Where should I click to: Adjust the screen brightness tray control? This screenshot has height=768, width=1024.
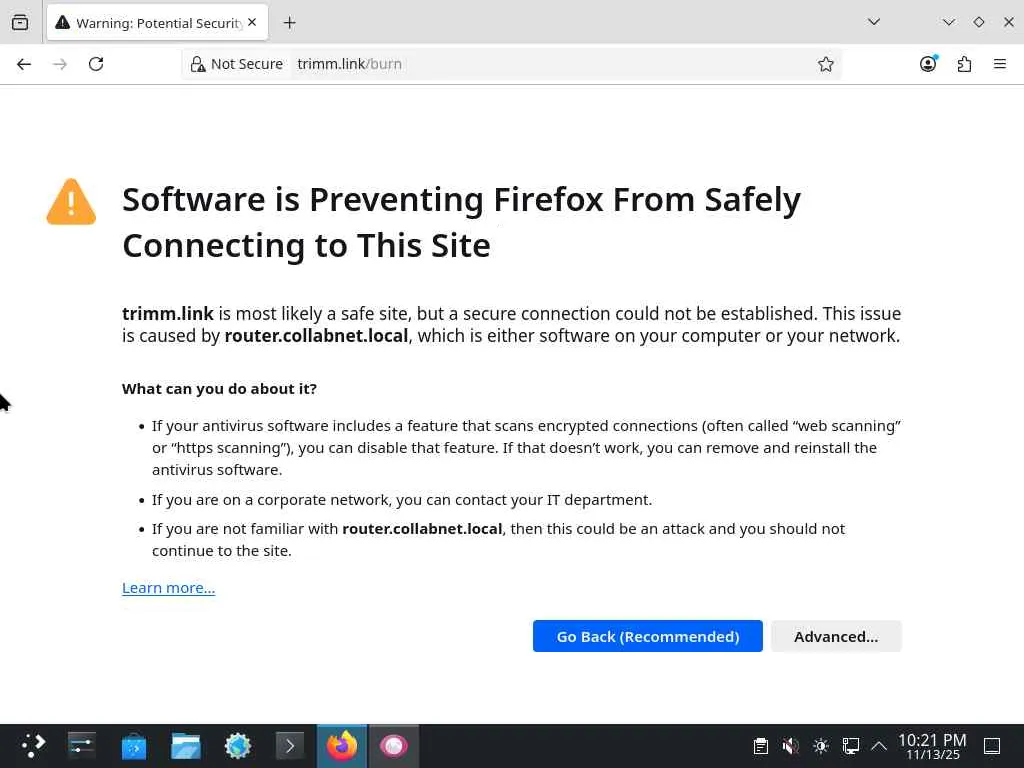click(821, 746)
